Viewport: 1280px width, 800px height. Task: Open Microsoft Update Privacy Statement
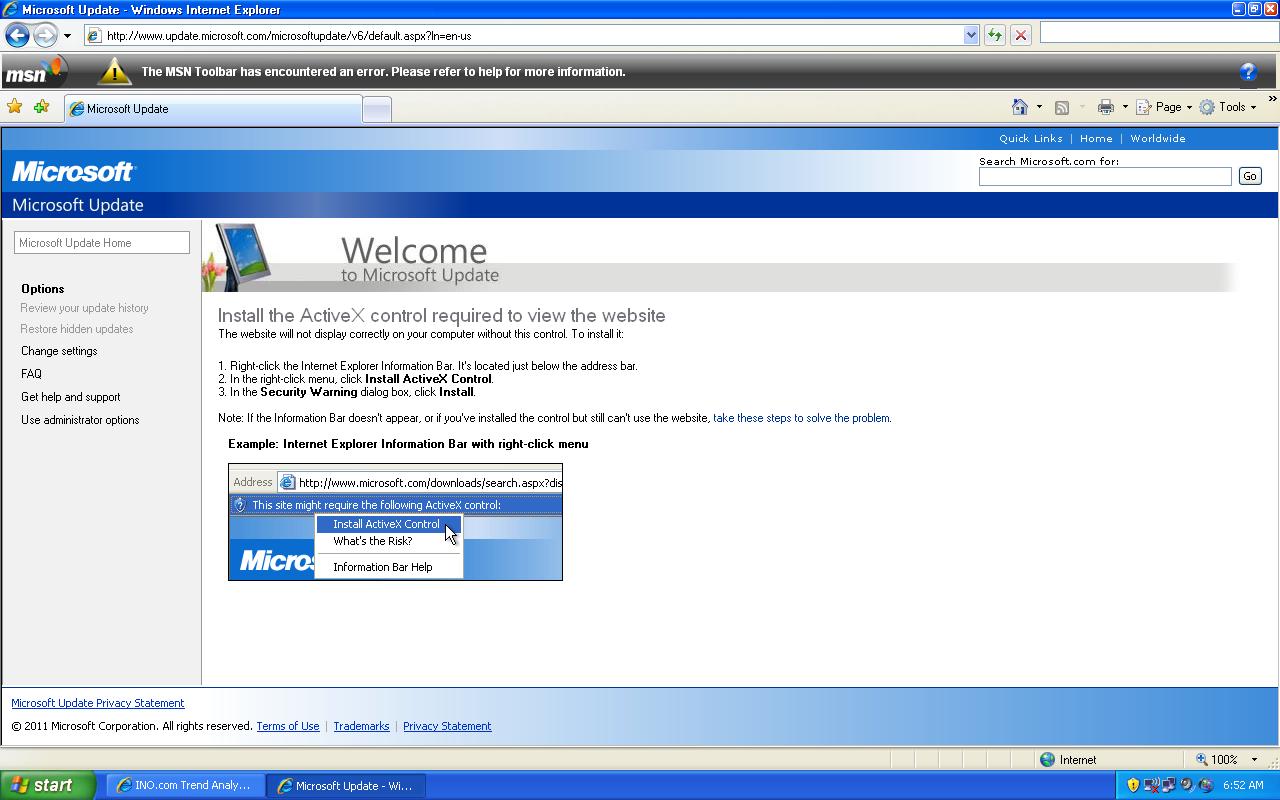point(98,703)
